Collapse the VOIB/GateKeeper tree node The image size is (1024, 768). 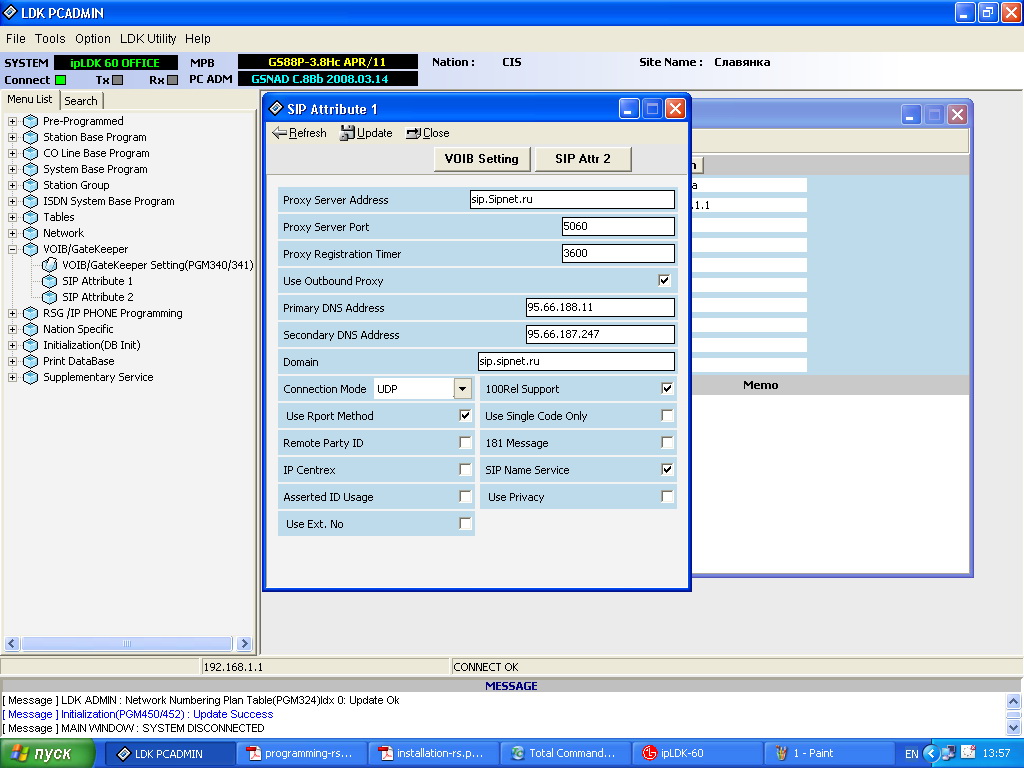13,249
